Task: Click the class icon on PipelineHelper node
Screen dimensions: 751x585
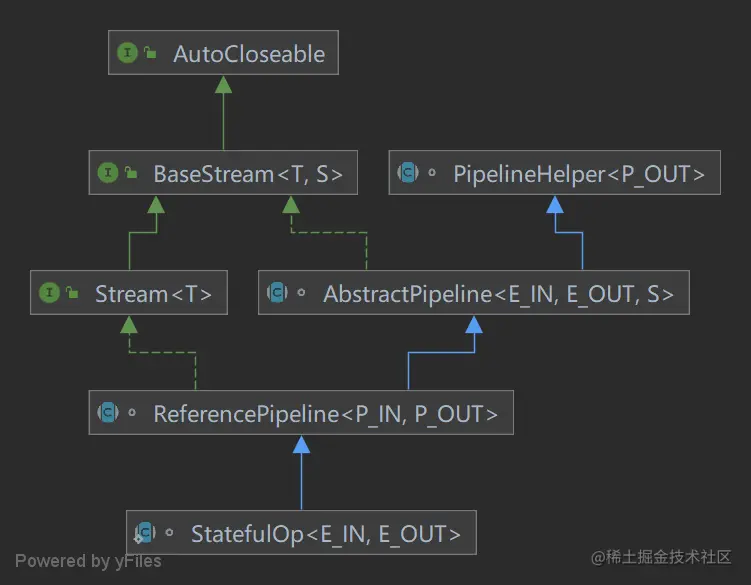Action: tap(408, 173)
